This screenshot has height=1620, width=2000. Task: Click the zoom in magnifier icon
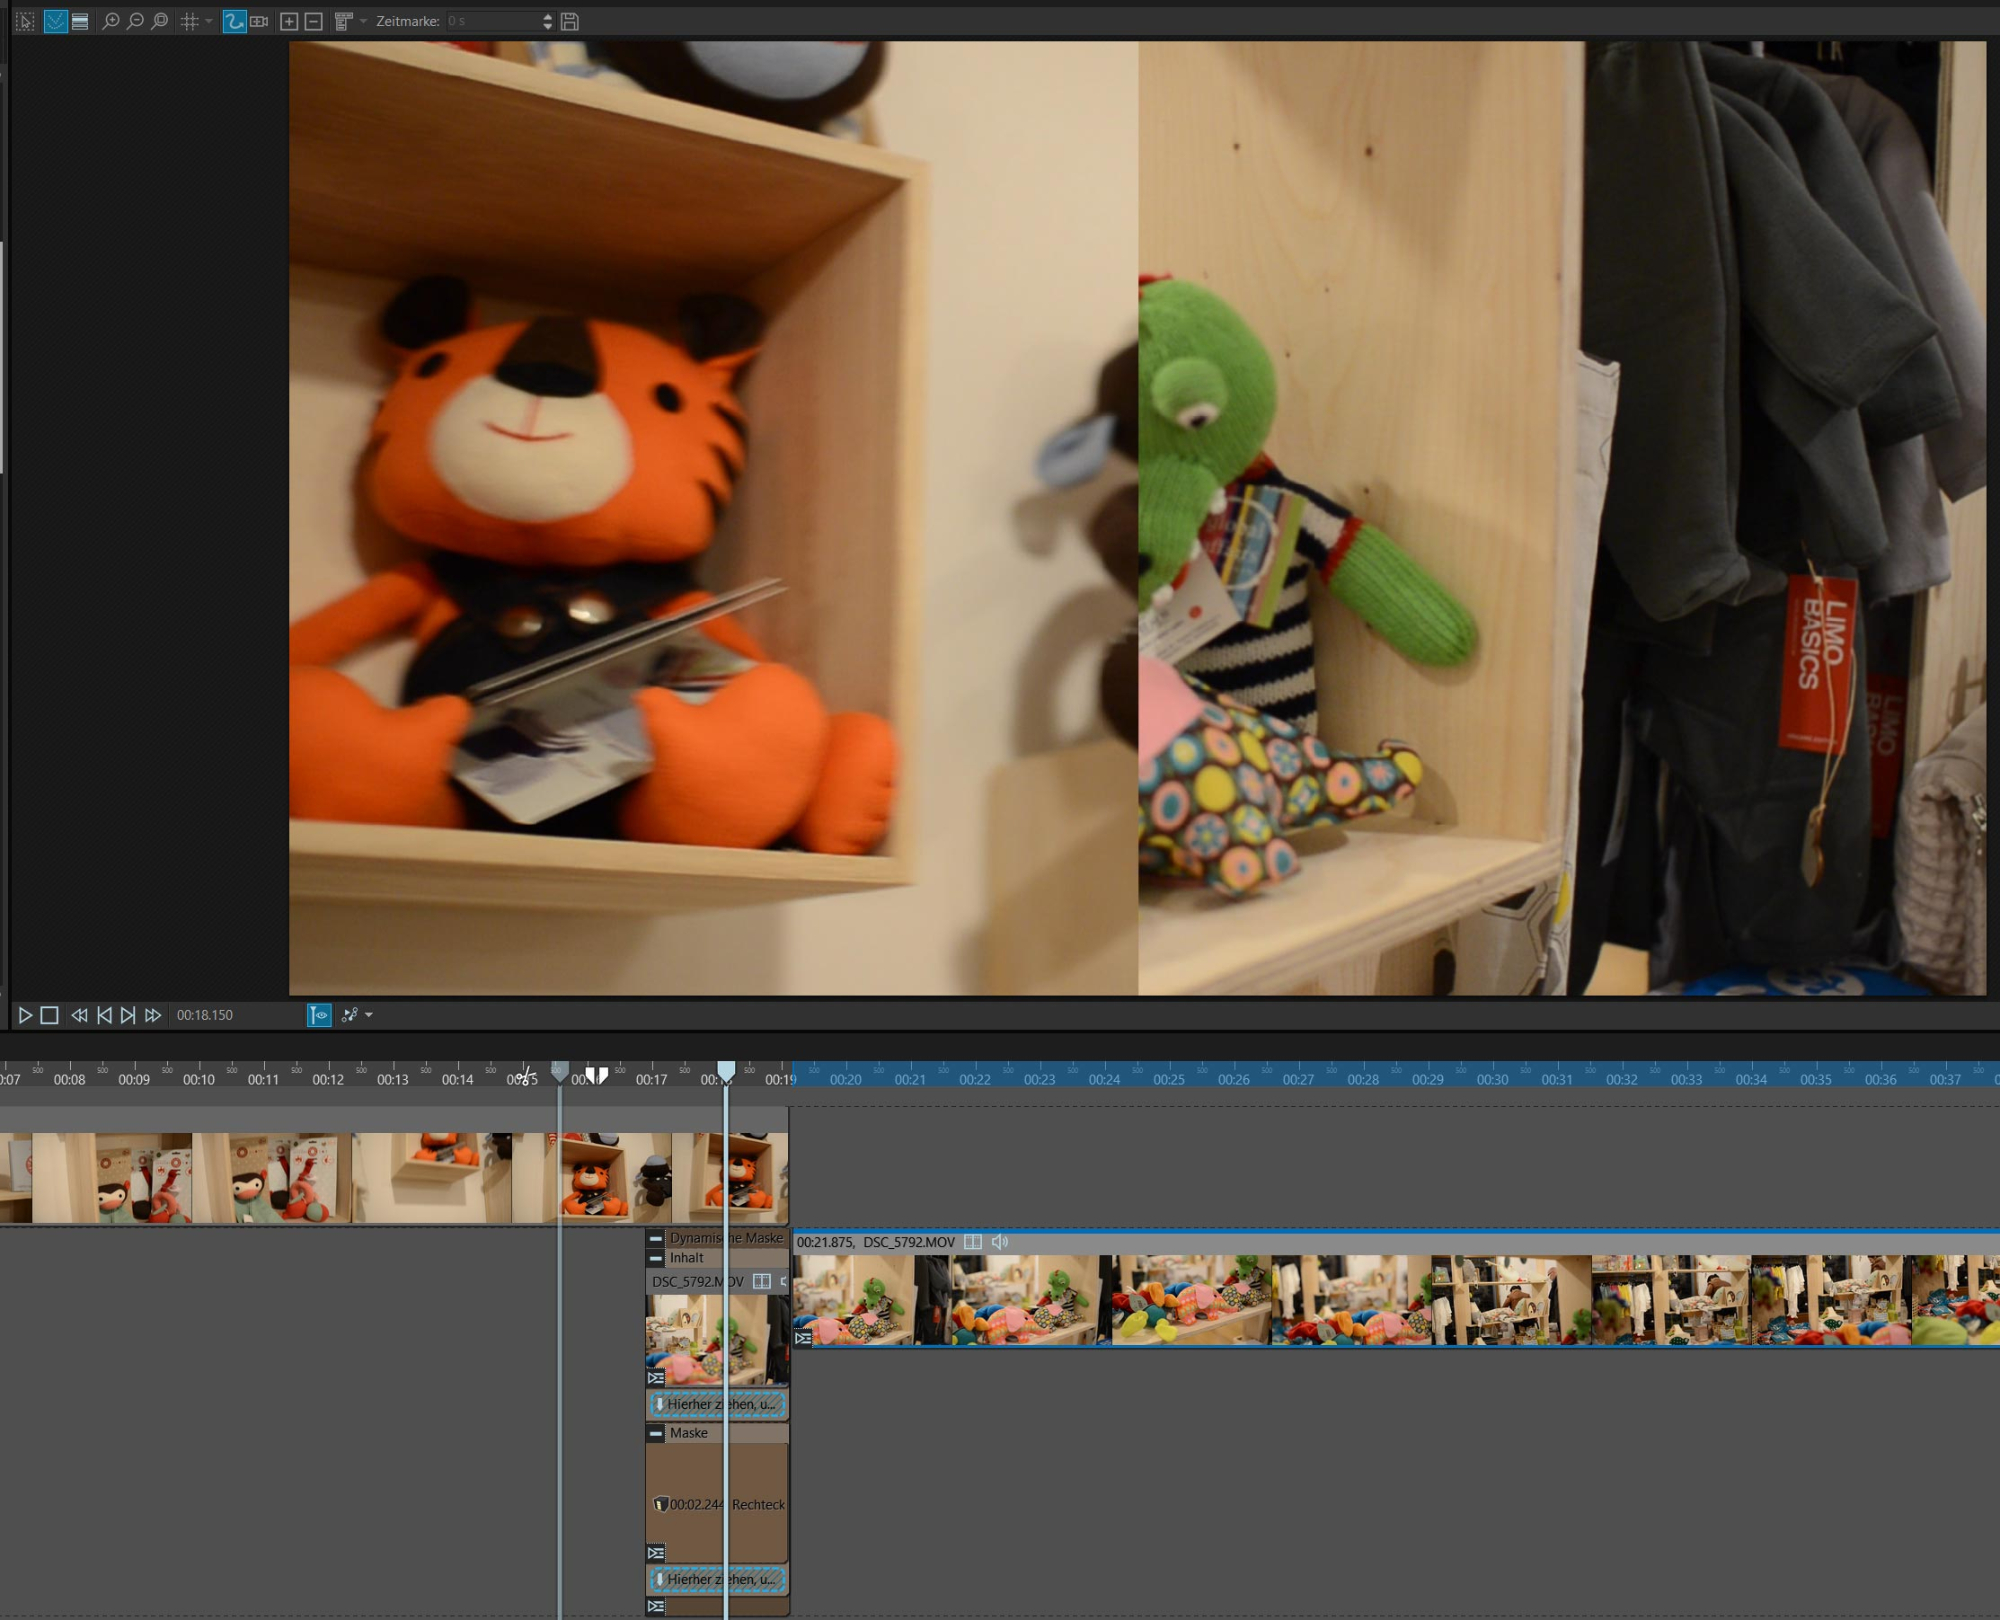[x=110, y=21]
